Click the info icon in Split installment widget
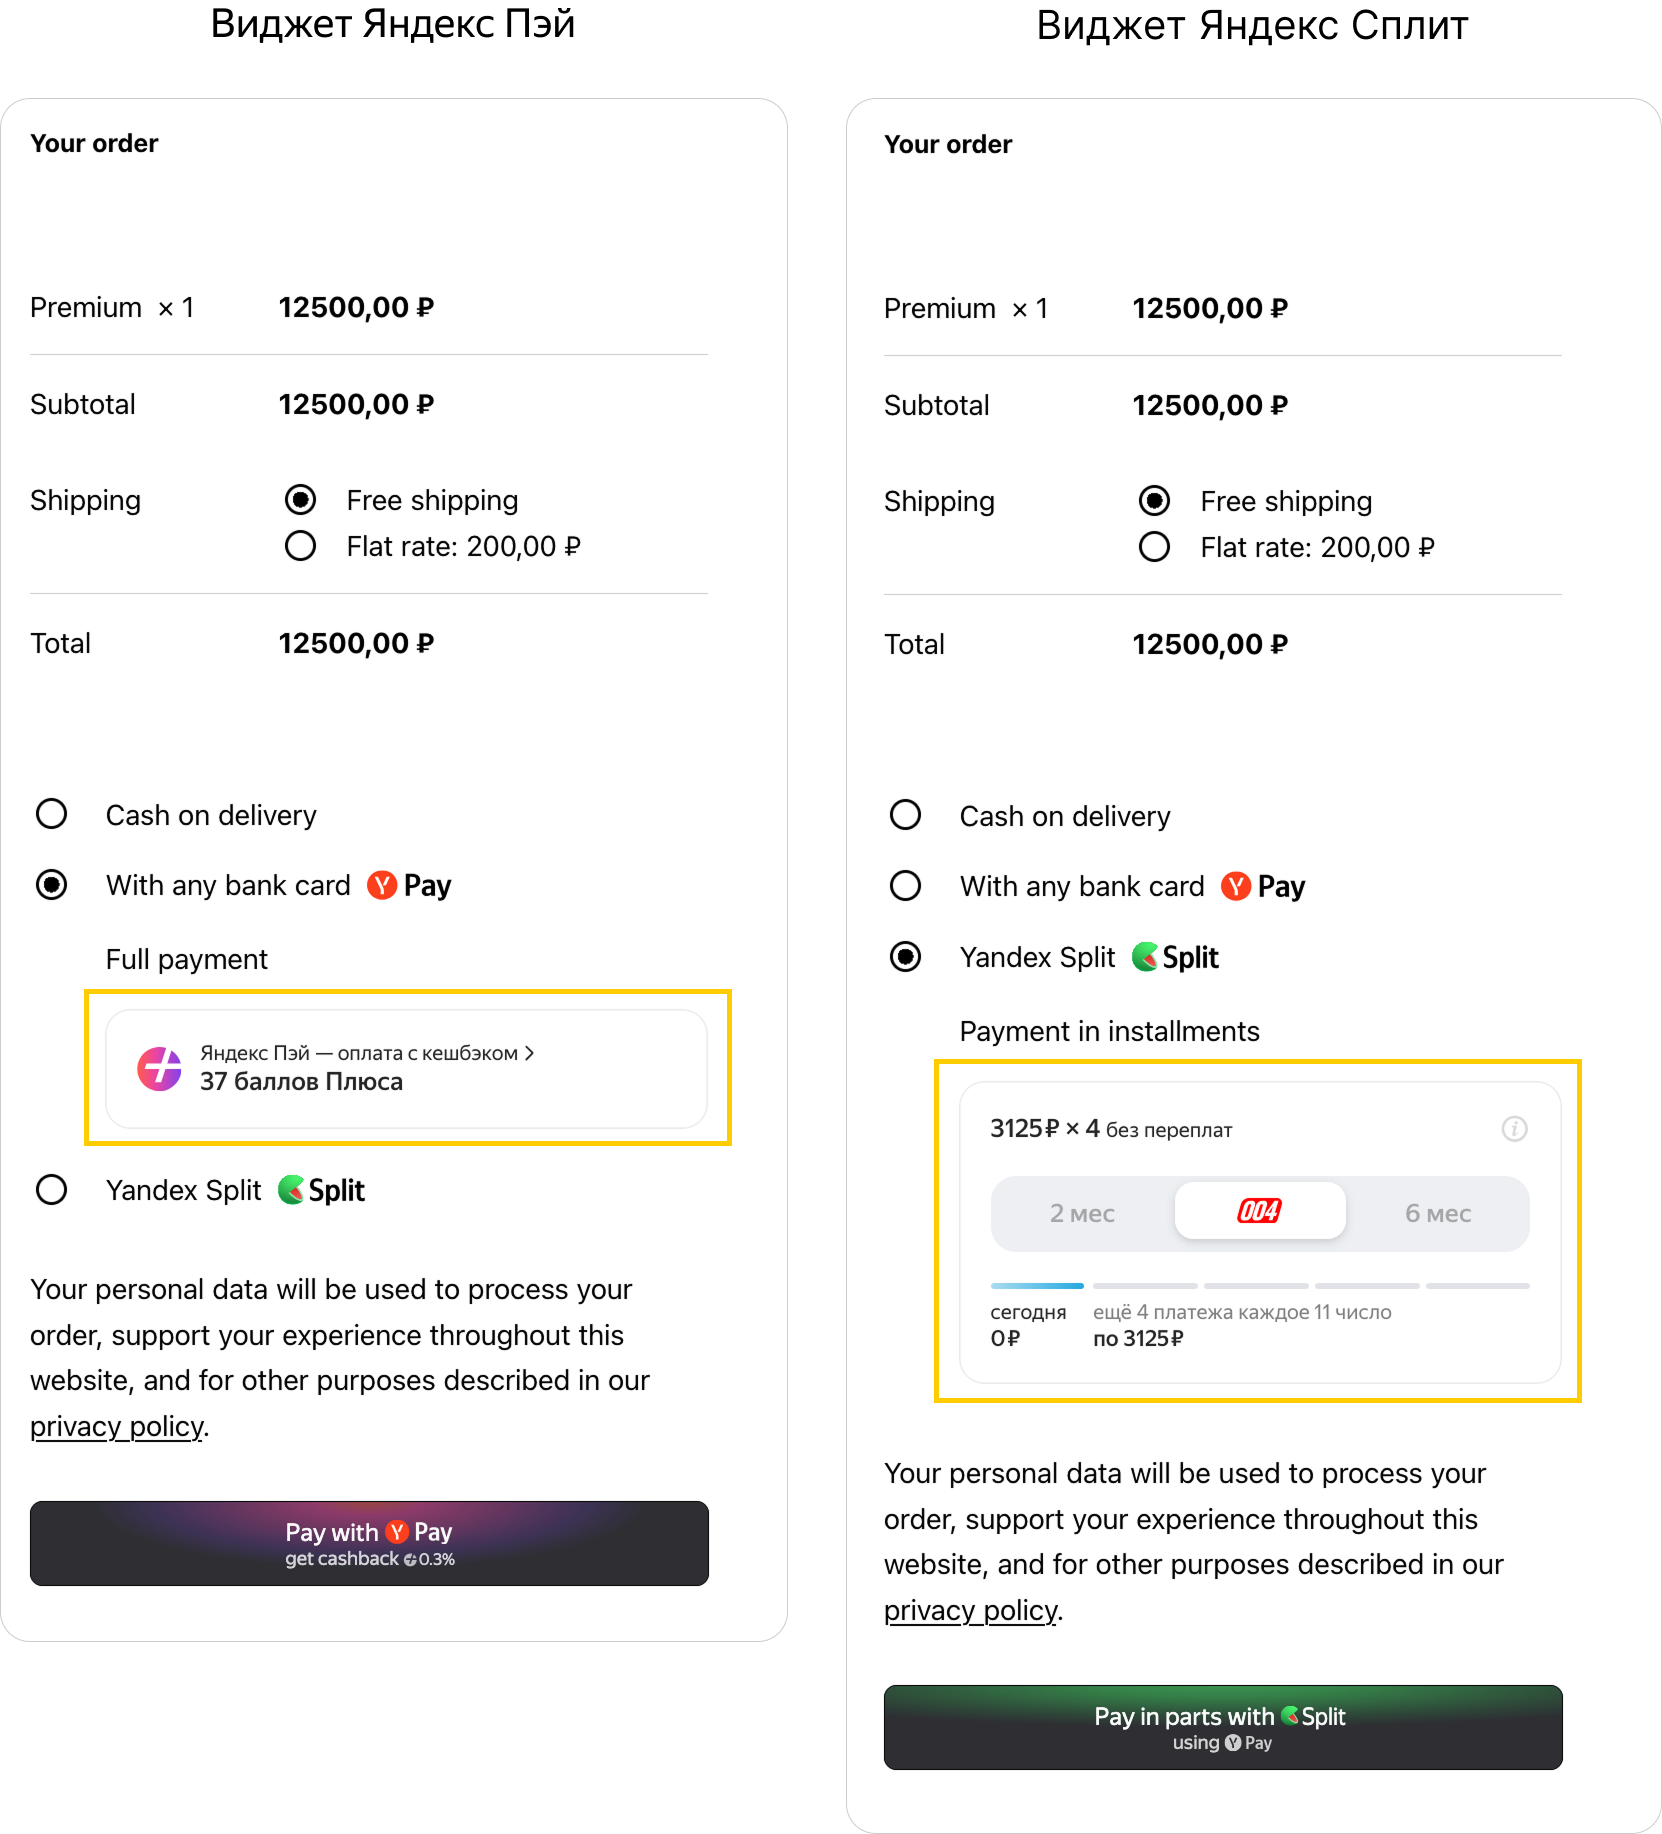The height and width of the screenshot is (1834, 1662). [x=1514, y=1129]
